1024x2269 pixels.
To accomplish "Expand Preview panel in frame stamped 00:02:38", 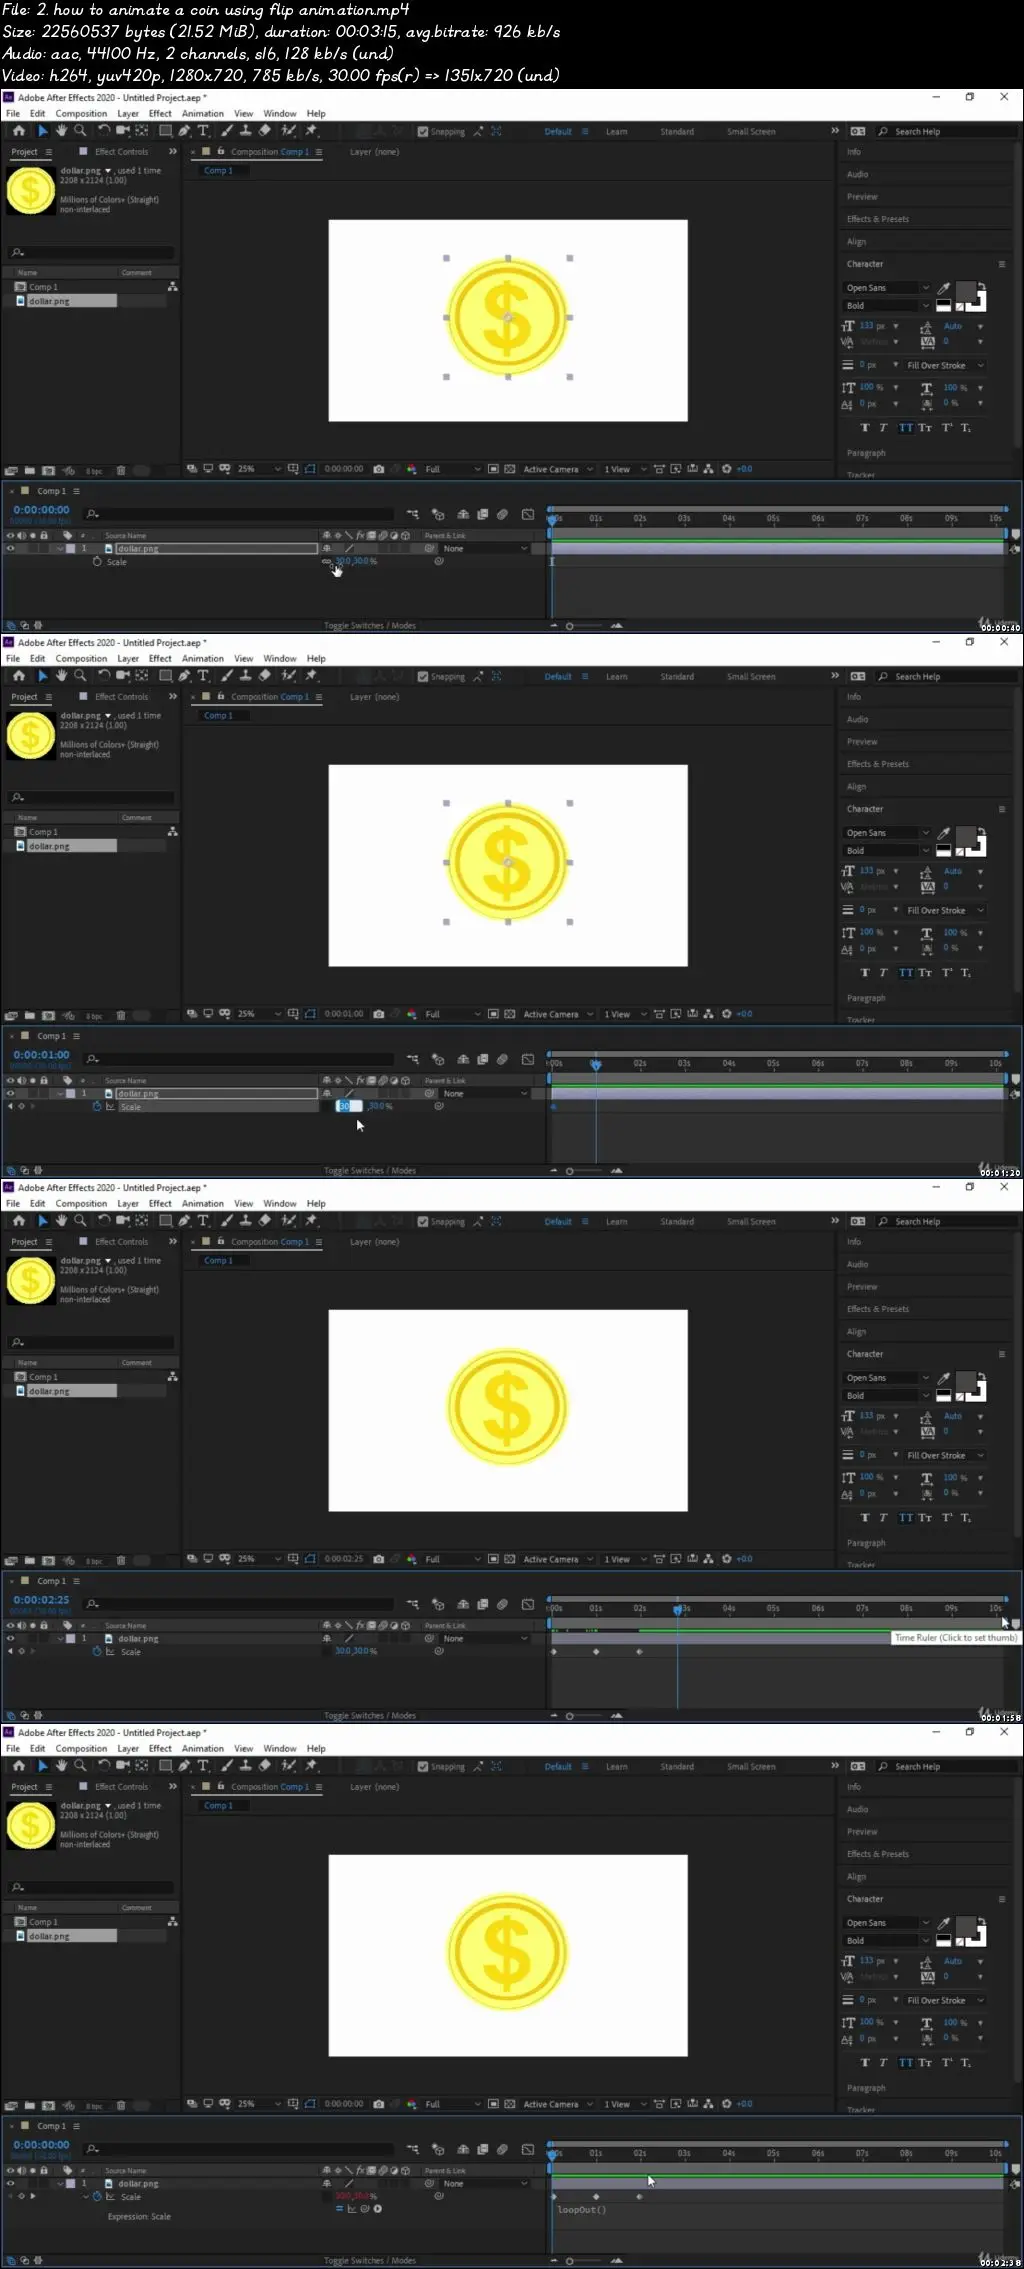I will [862, 1832].
